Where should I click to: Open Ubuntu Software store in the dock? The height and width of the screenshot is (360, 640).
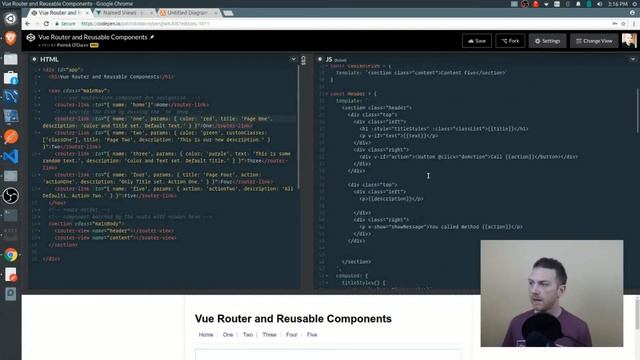(x=11, y=78)
